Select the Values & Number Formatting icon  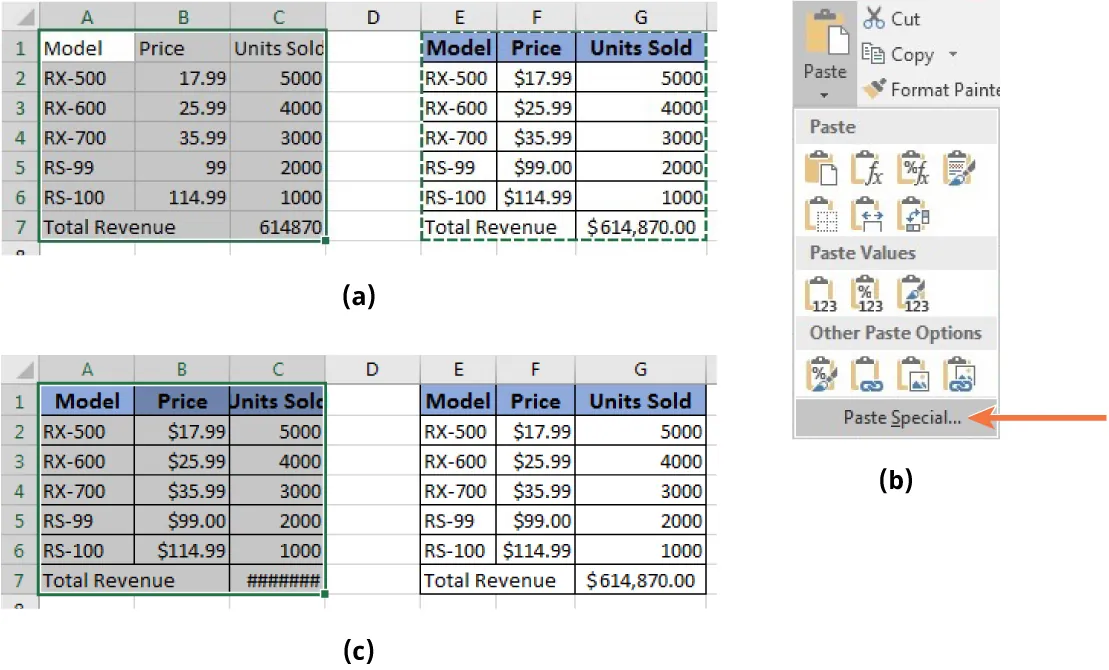[x=869, y=289]
